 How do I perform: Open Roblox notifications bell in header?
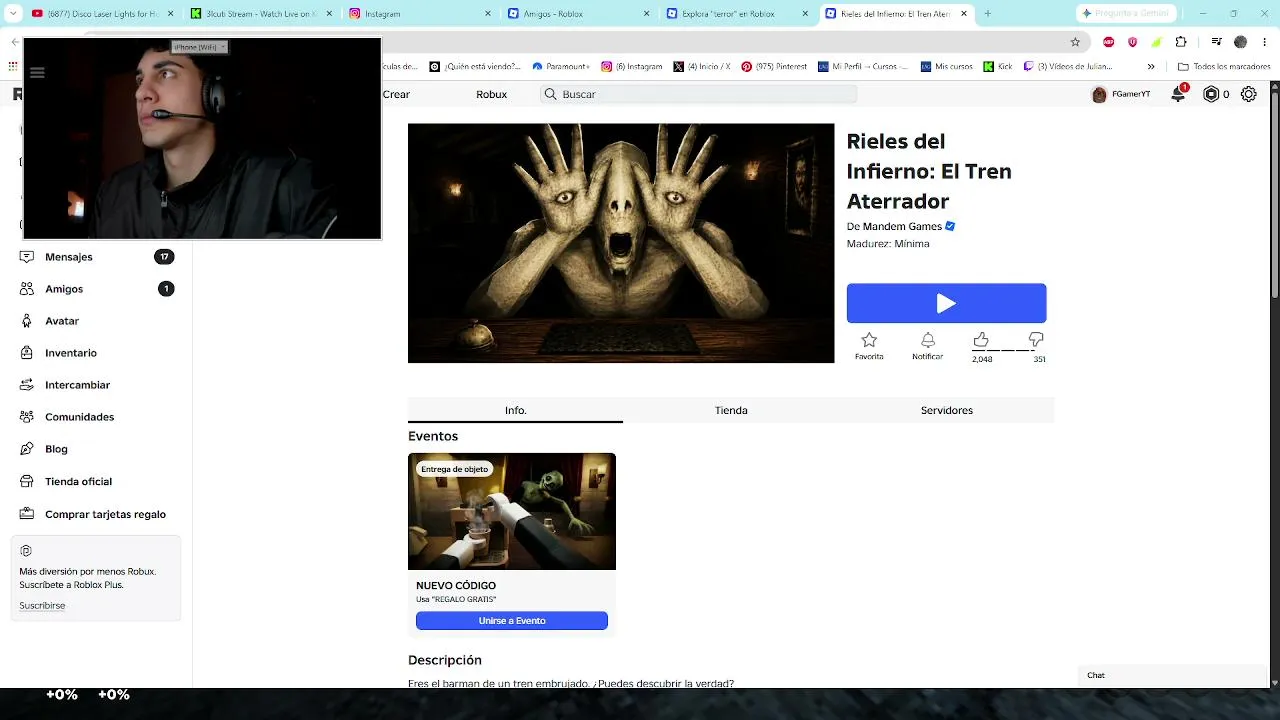[x=1178, y=94]
